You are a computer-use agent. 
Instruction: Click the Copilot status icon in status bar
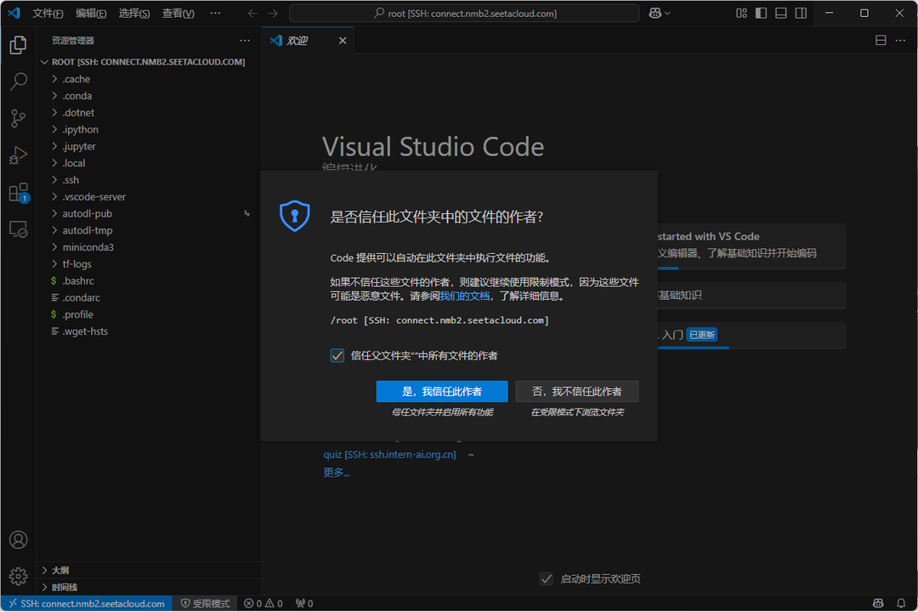[x=878, y=603]
